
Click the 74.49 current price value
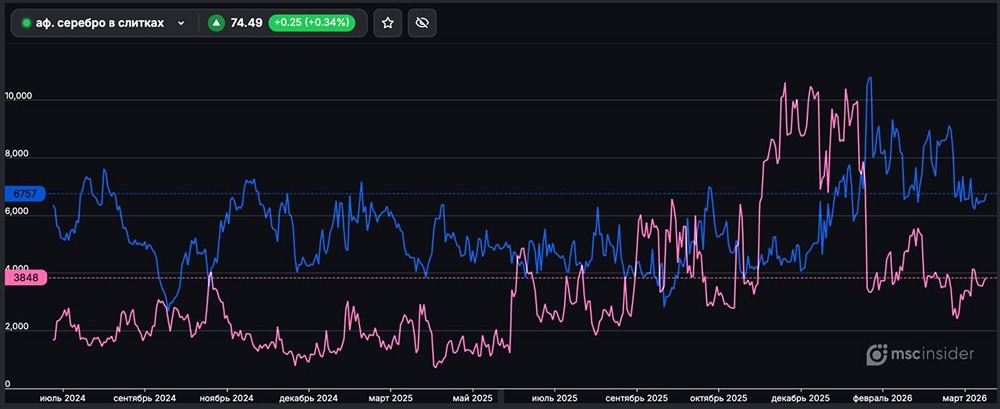point(245,22)
